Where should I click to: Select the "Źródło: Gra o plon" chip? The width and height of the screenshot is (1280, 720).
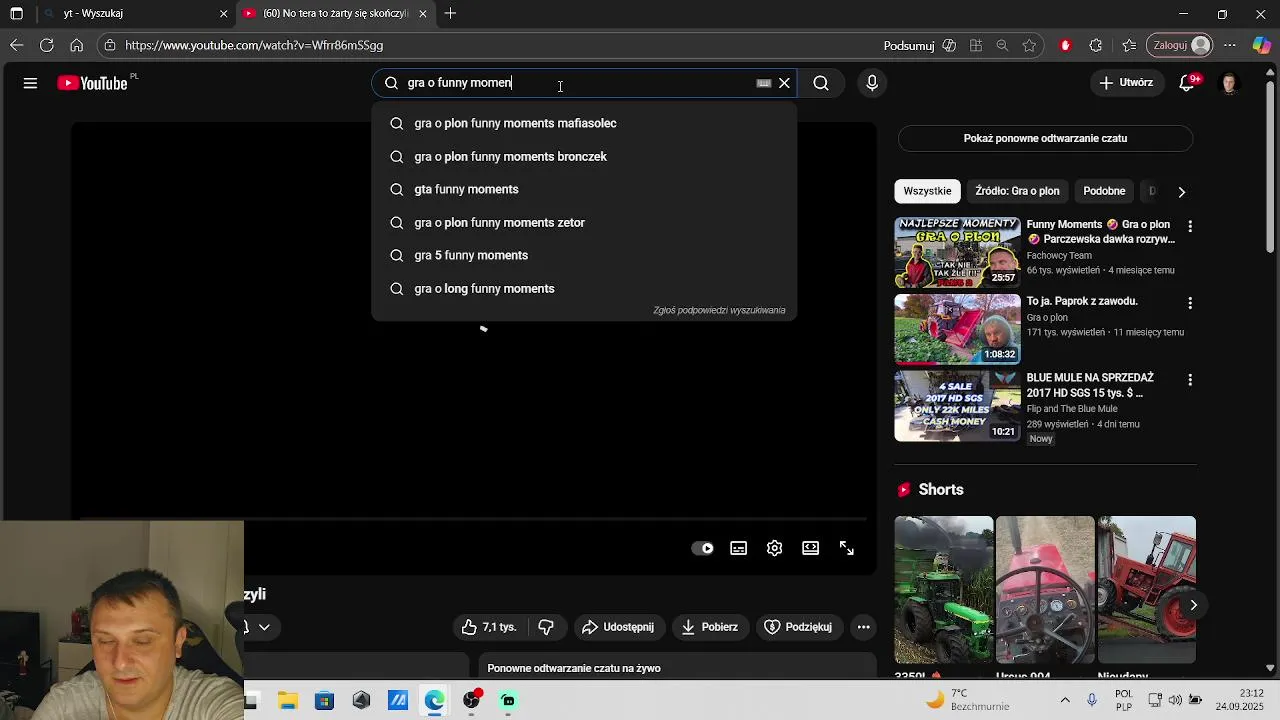[1017, 191]
